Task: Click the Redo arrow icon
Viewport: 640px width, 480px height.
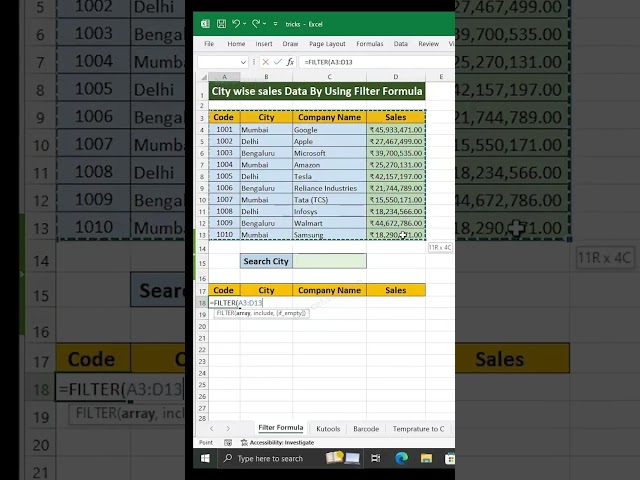Action: (256, 24)
